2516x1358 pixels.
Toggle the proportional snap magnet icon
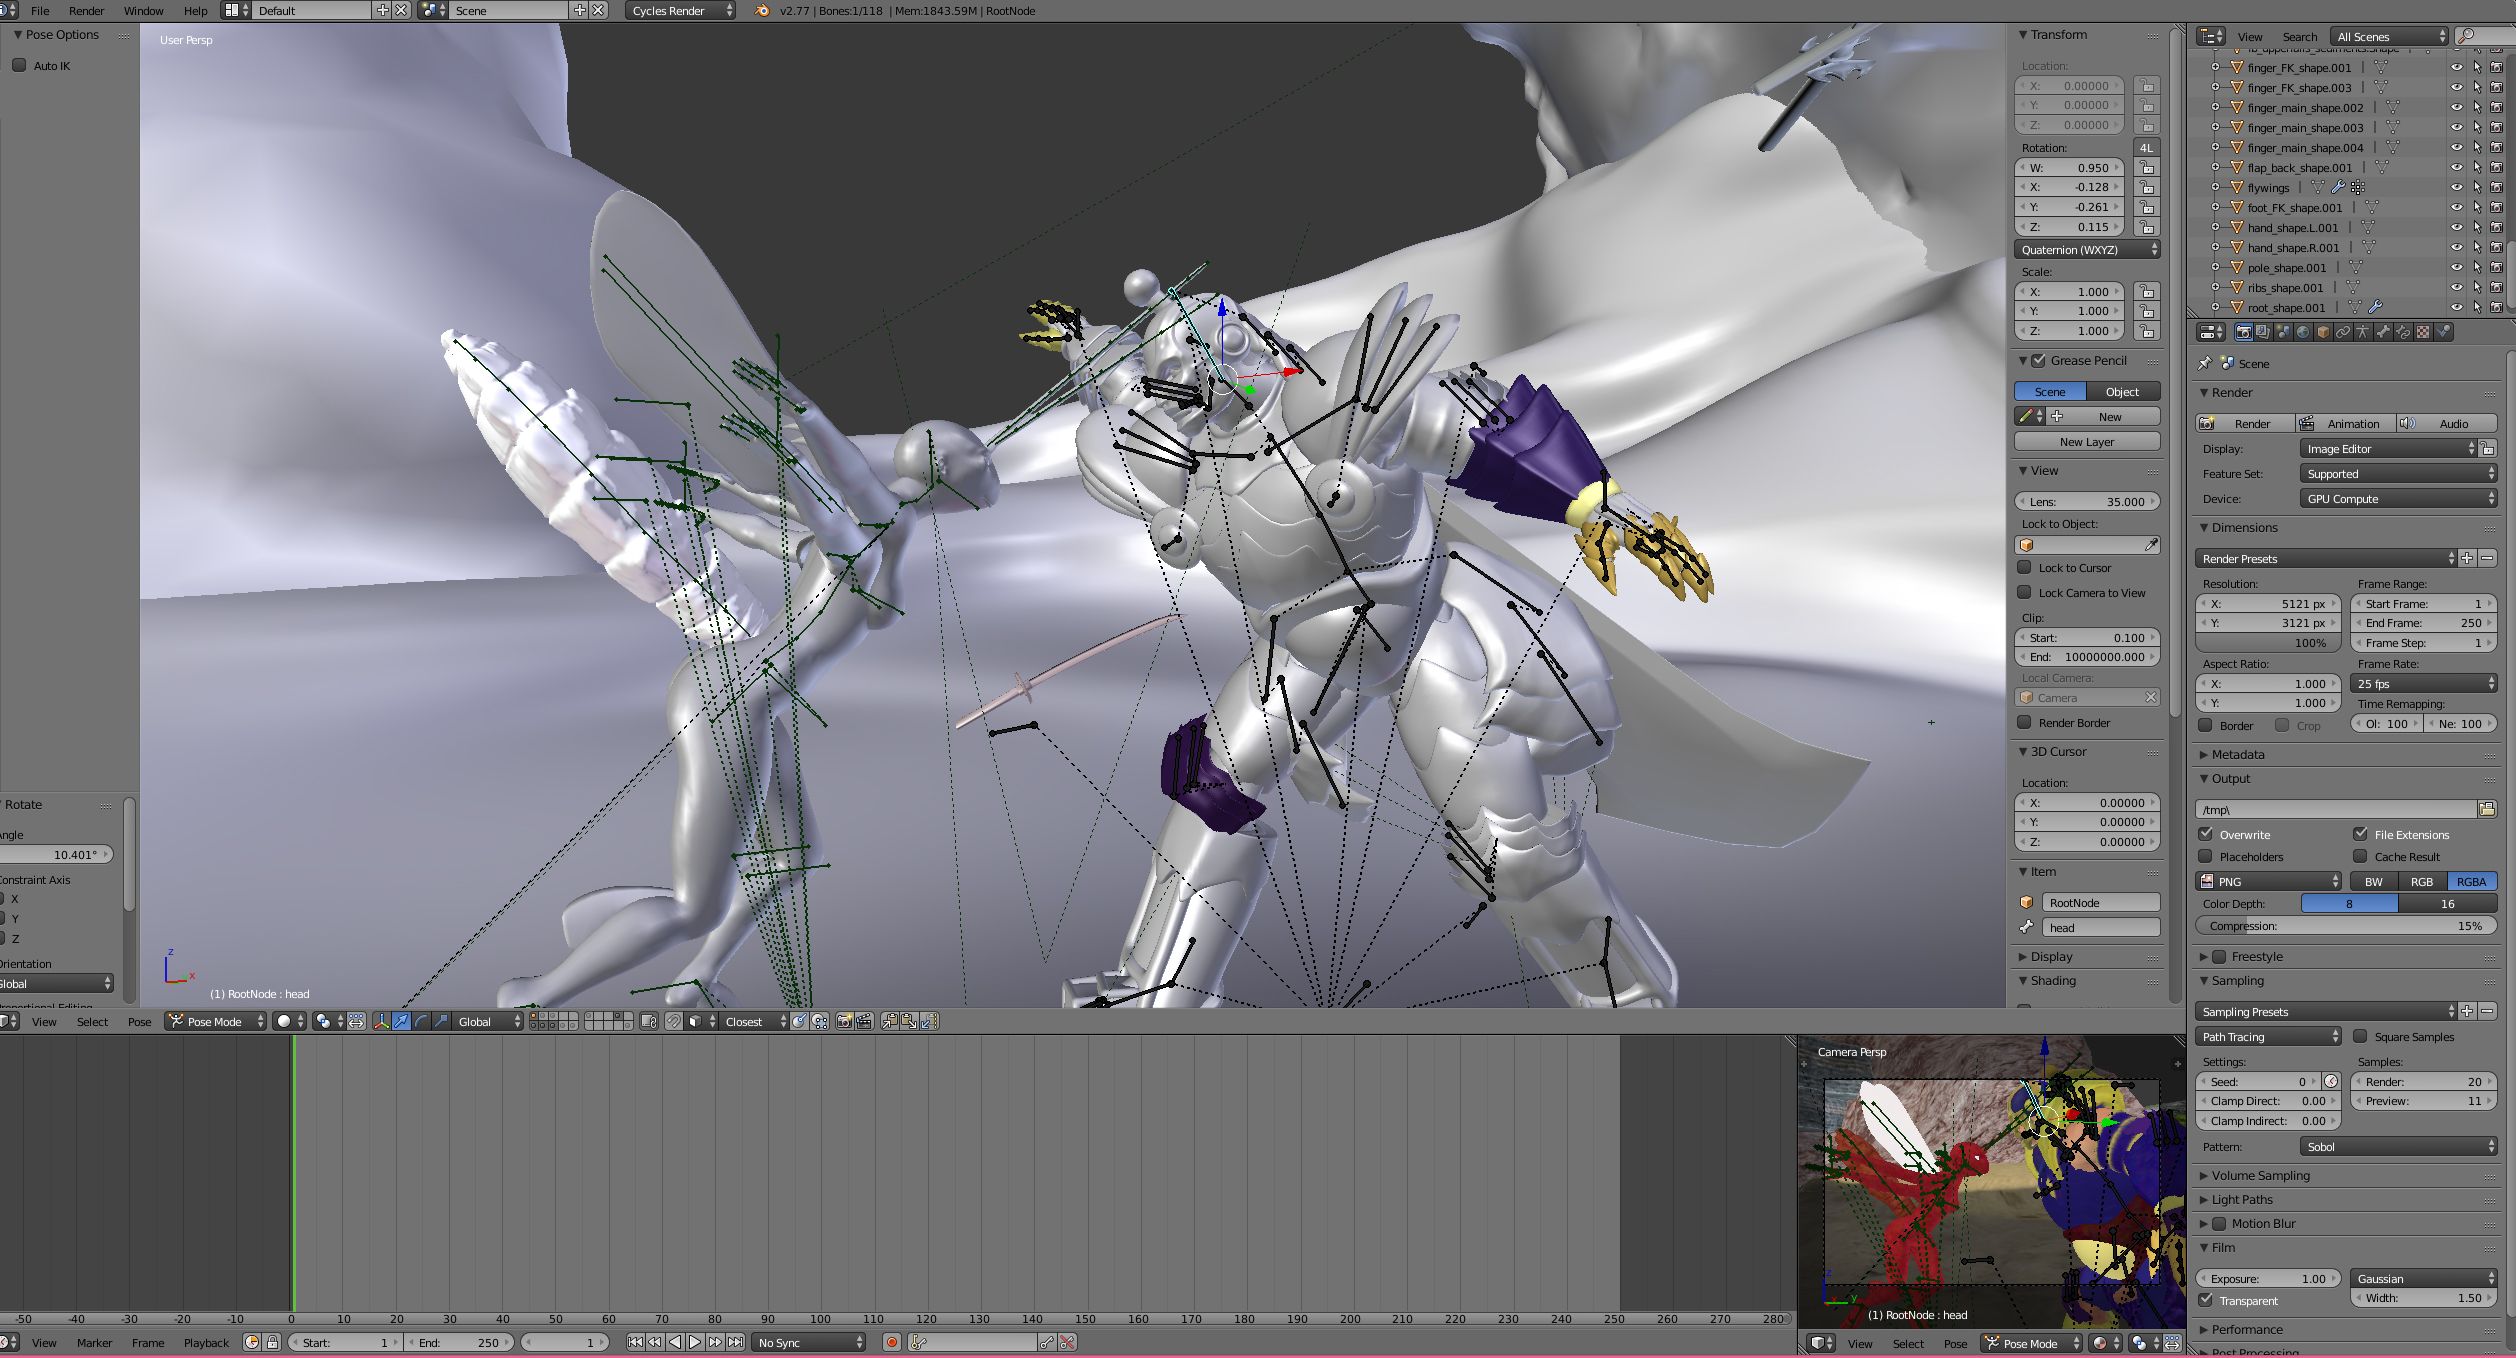click(674, 1021)
